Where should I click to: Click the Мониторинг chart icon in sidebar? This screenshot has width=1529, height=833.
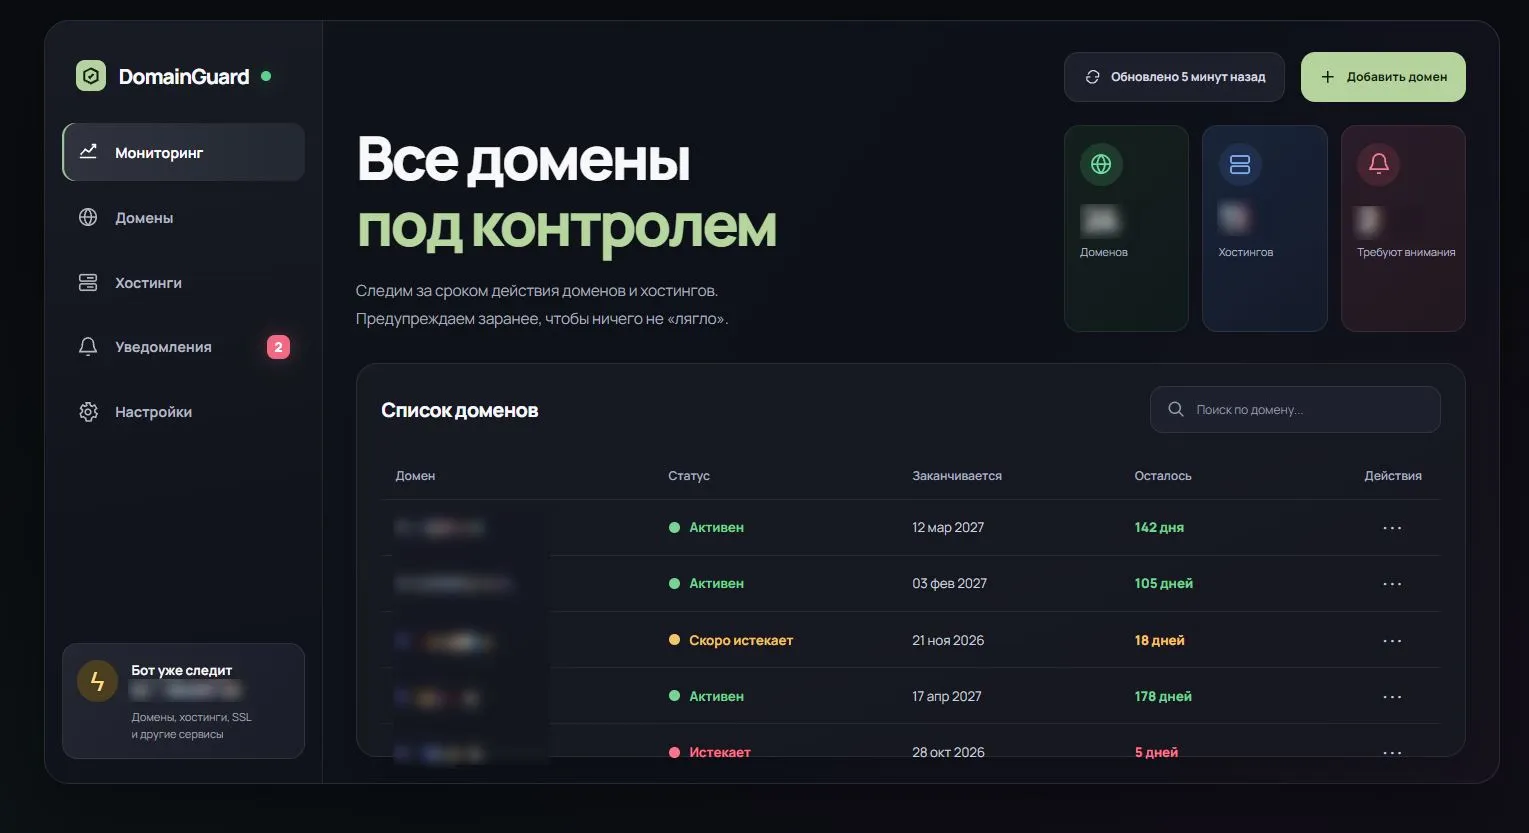(88, 152)
